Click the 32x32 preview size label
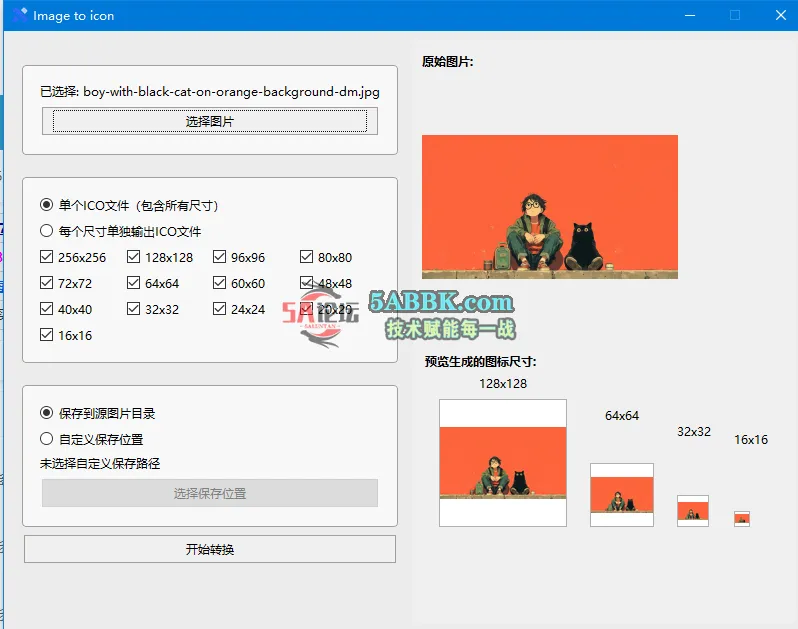 coord(694,431)
